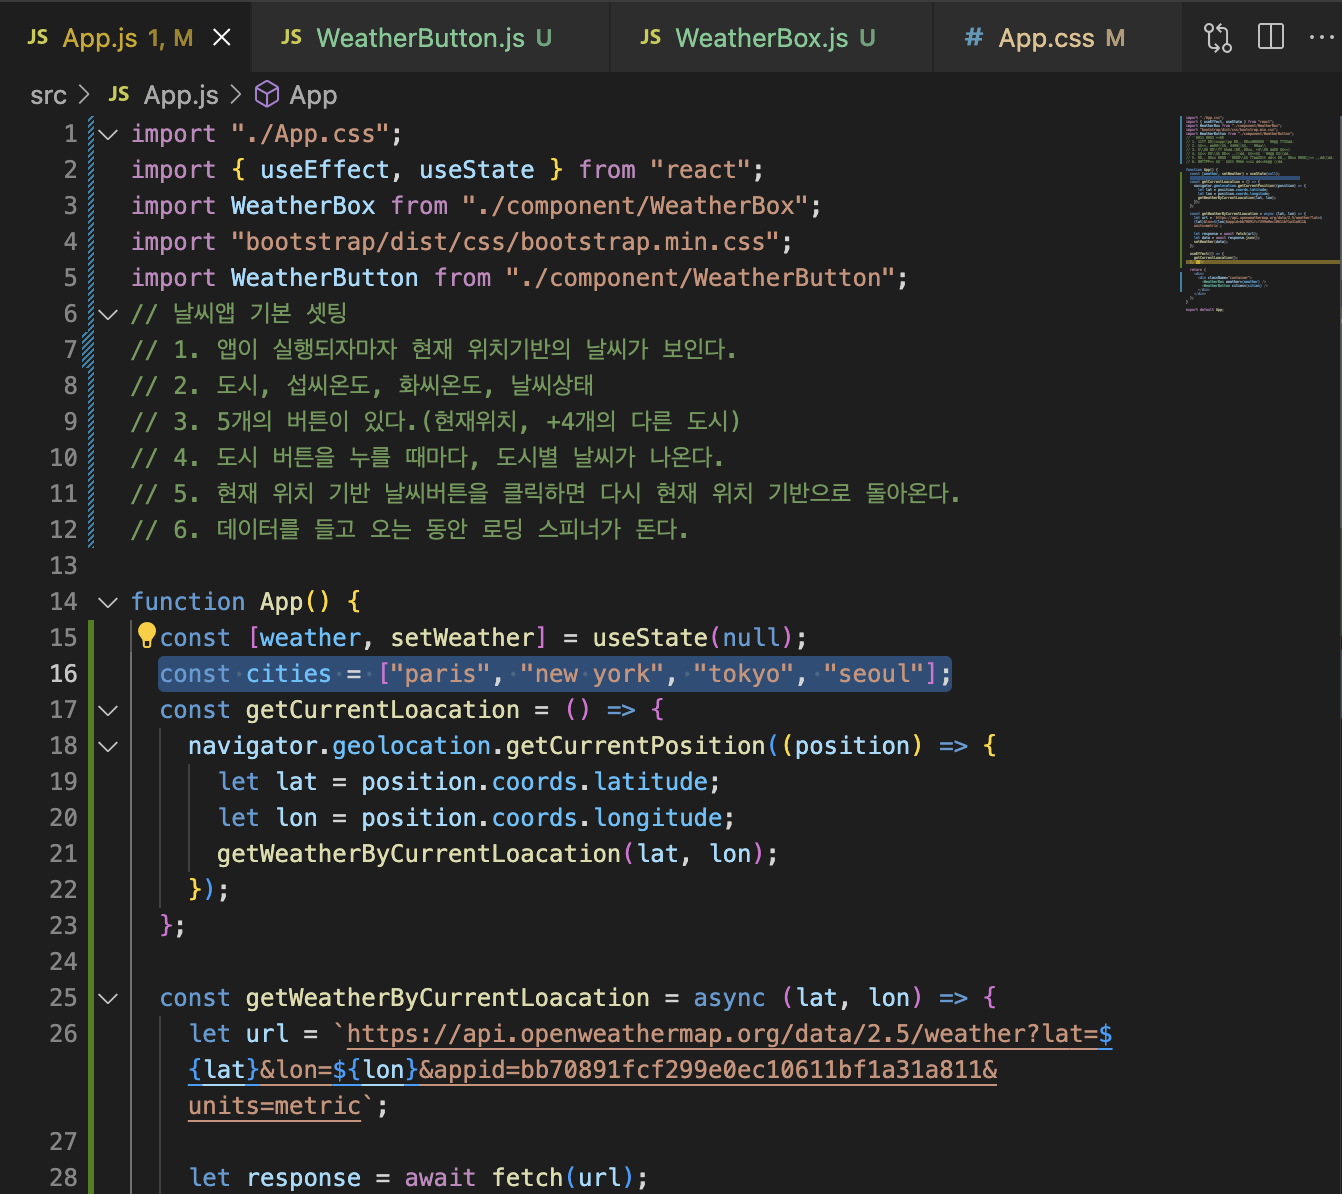The image size is (1342, 1194).
Task: Open source control changes icon
Action: (1218, 38)
